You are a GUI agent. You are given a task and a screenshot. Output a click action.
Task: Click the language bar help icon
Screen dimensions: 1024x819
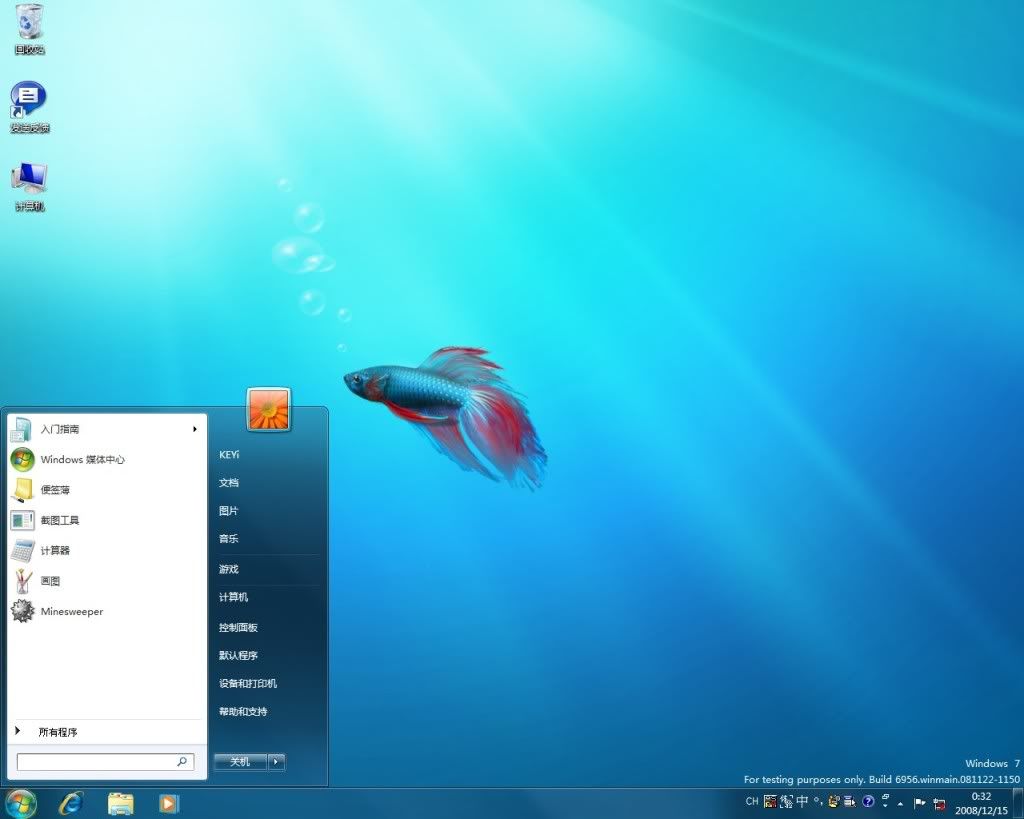[x=868, y=801]
